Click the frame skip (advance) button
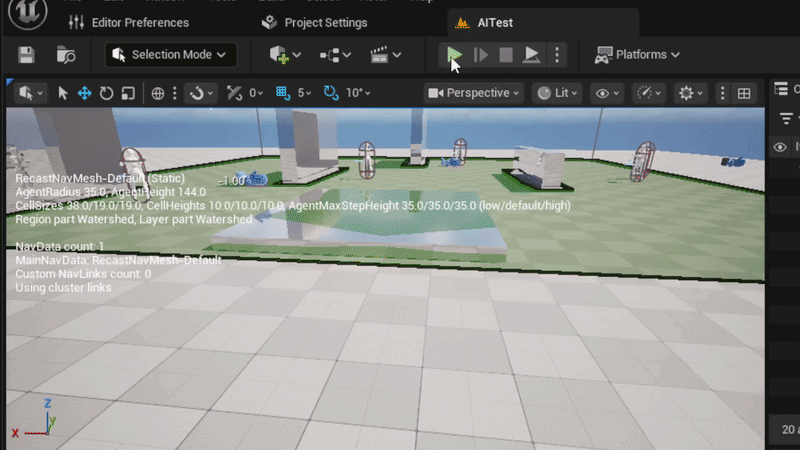Viewport: 800px width, 450px height. coord(480,55)
